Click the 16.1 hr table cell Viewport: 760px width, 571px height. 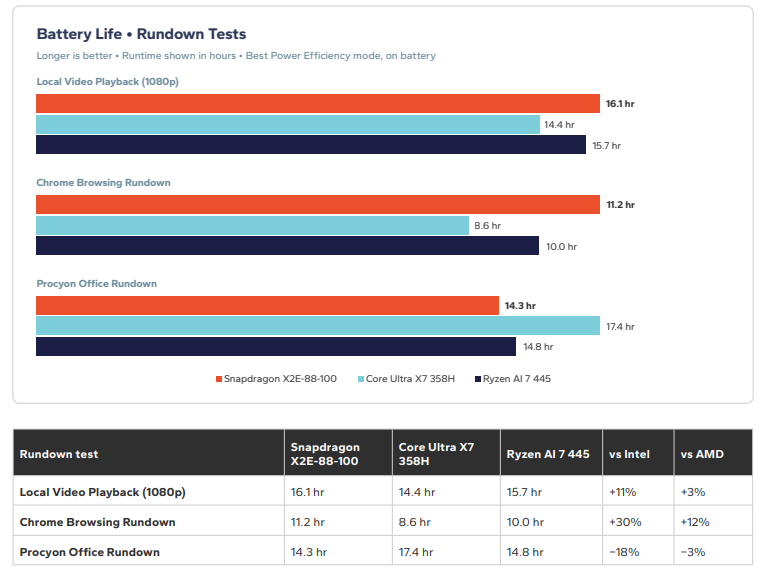(338, 491)
